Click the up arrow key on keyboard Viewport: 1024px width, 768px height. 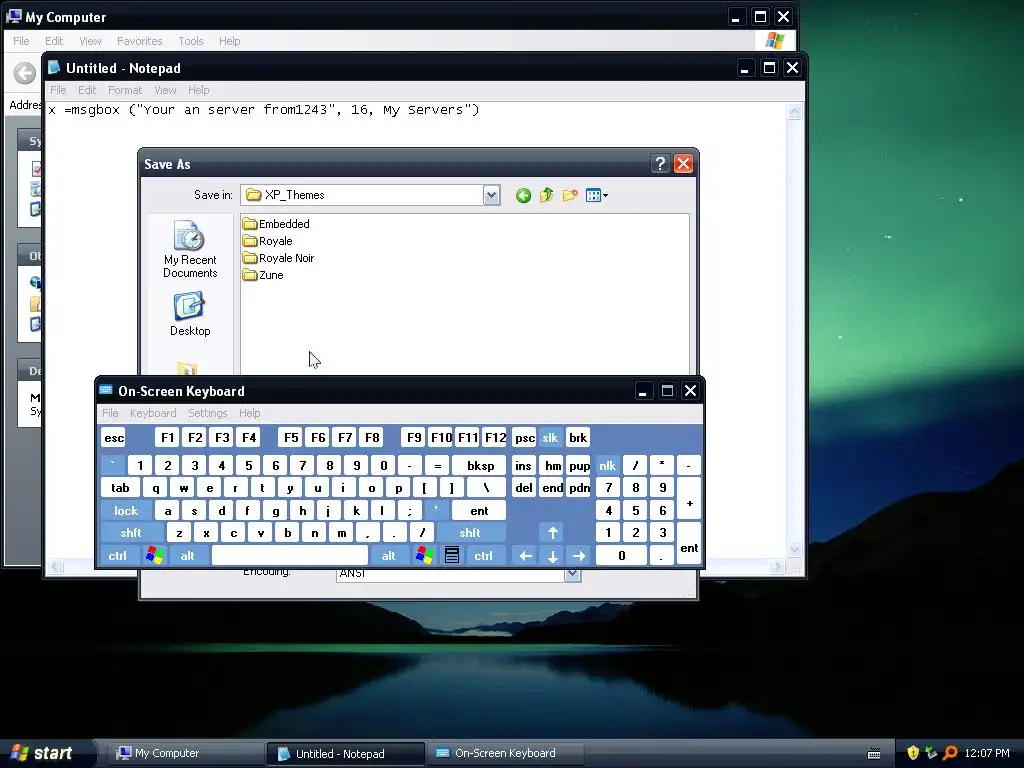(552, 533)
